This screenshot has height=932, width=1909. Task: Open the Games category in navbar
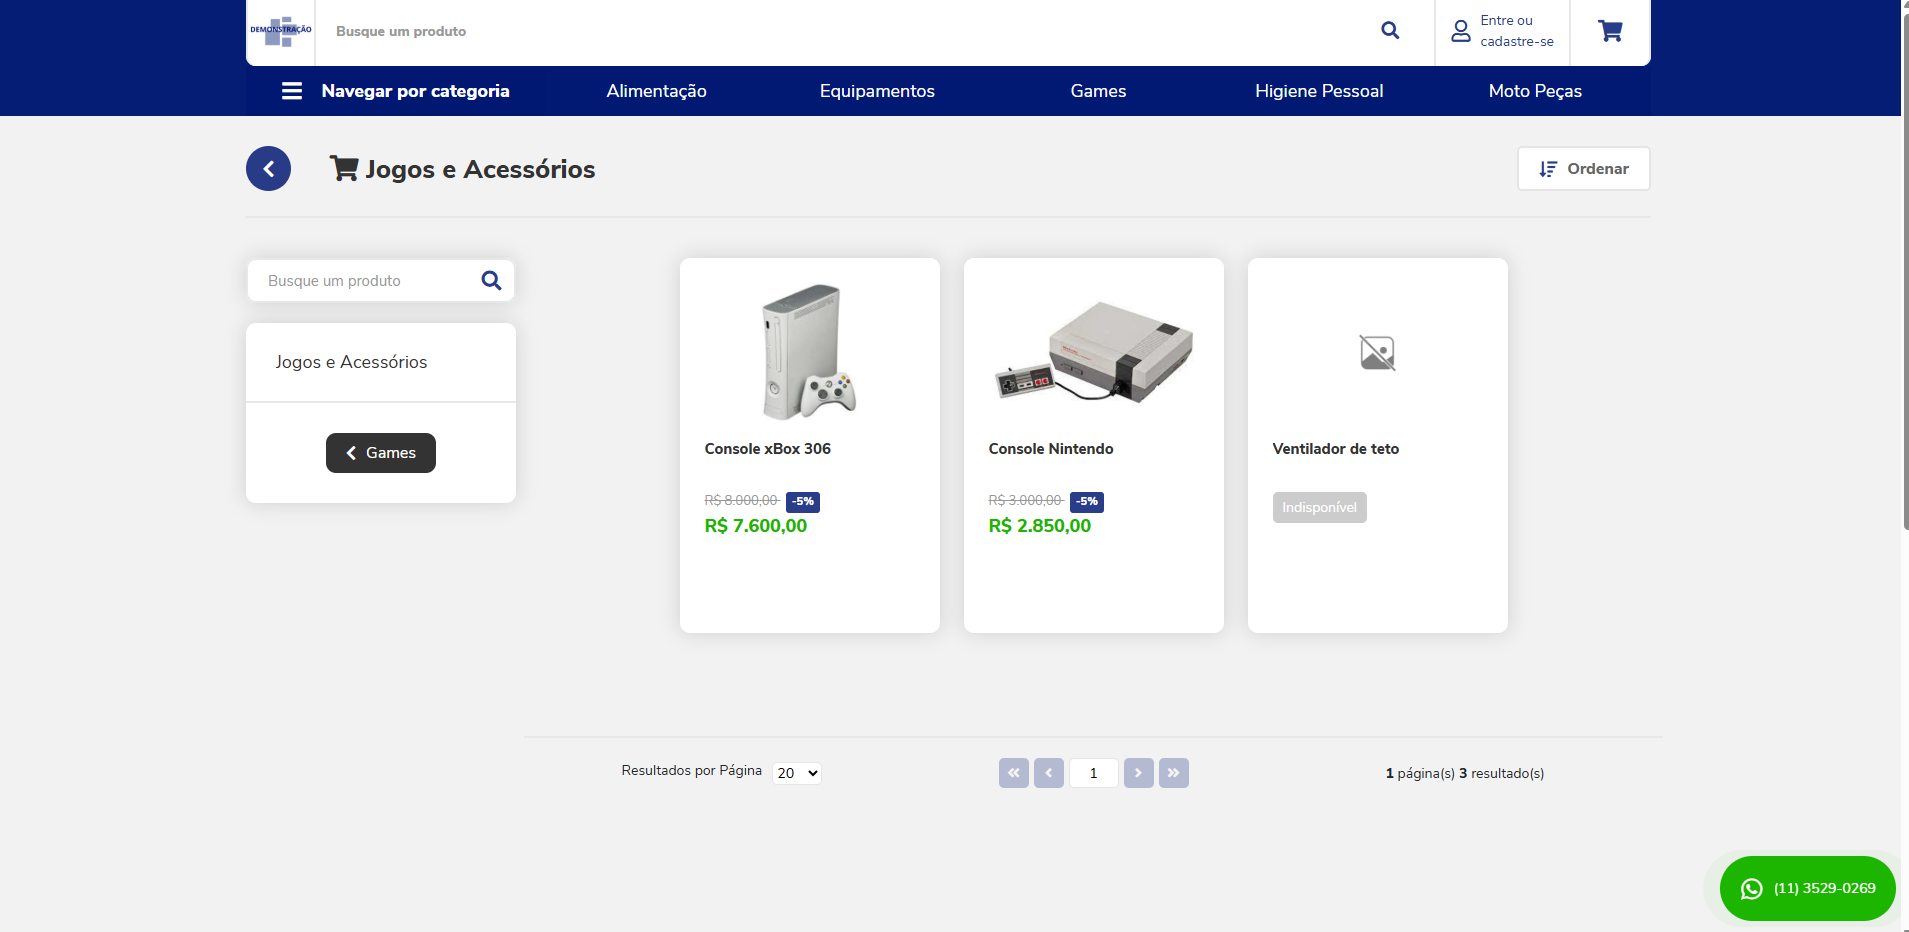[1098, 91]
